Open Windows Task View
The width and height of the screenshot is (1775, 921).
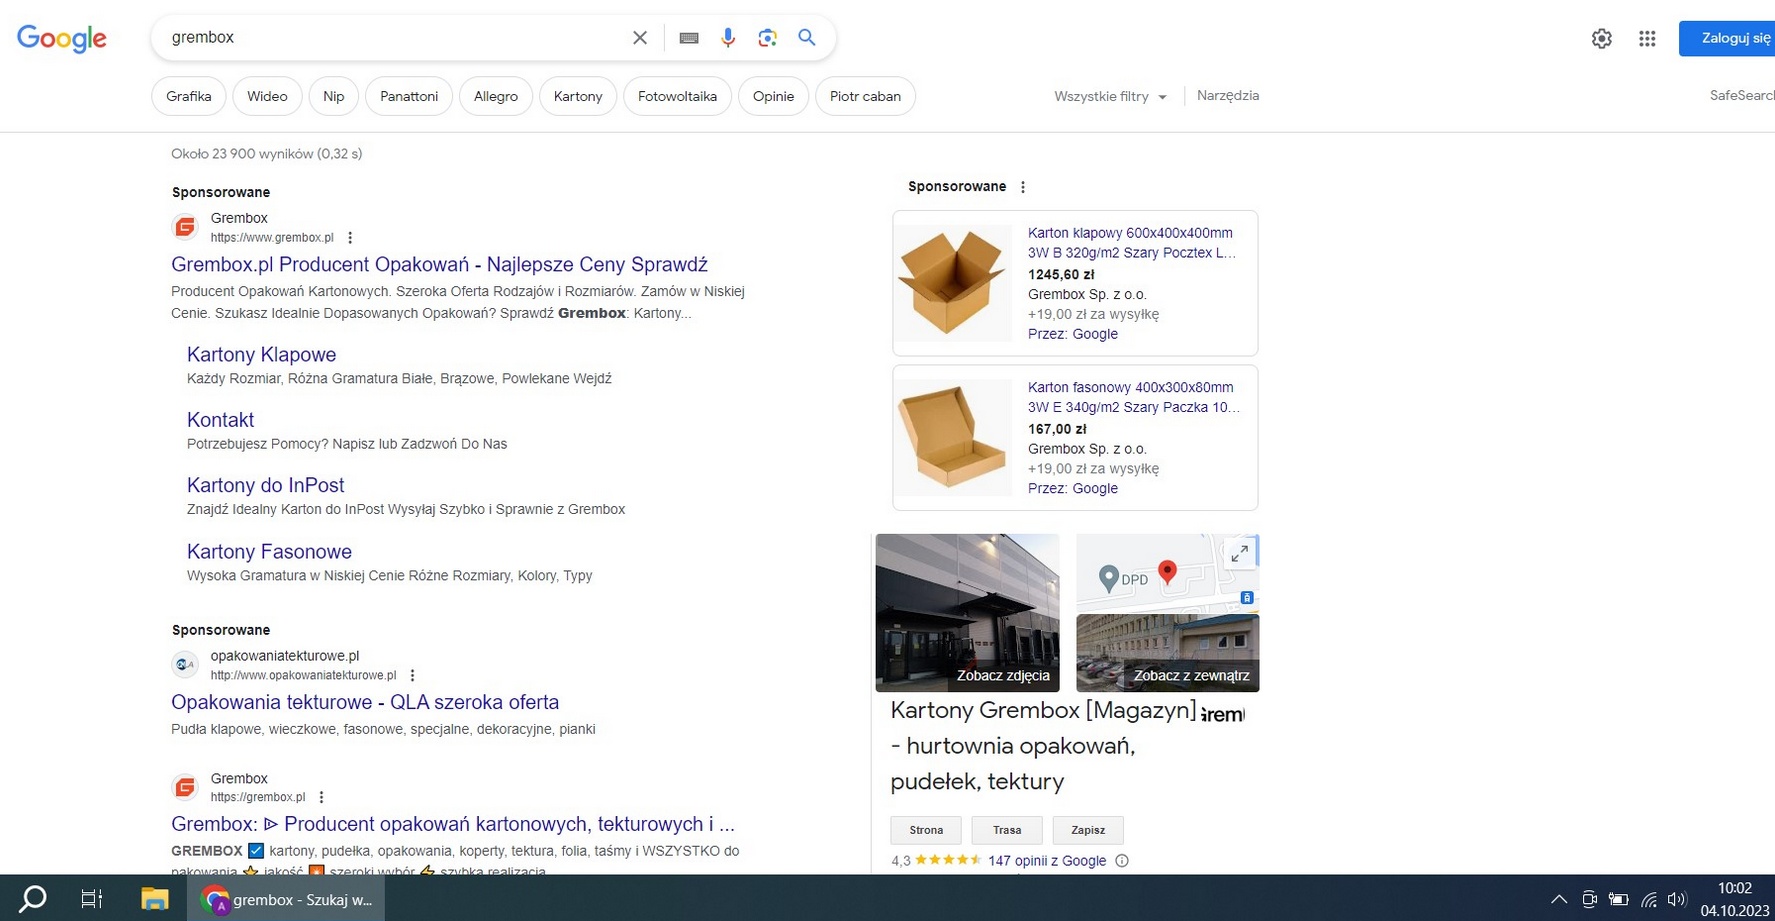click(x=92, y=899)
